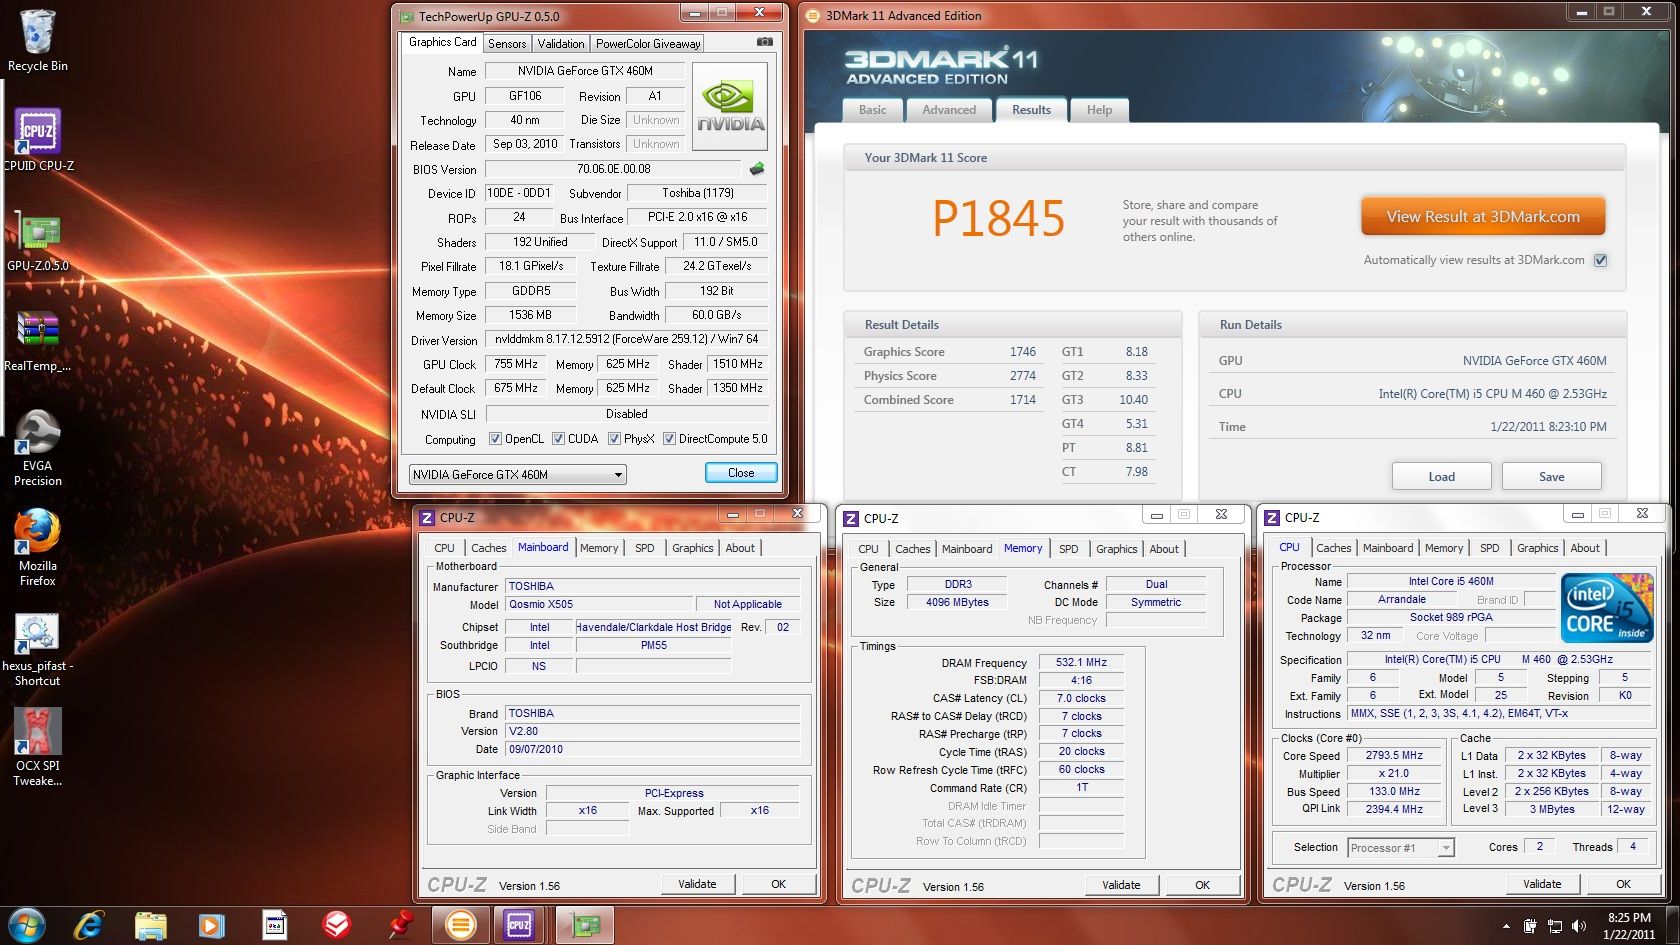This screenshot has width=1680, height=945.
Task: Open SPD tab in the Memory CPU-Z window
Action: (x=1069, y=549)
